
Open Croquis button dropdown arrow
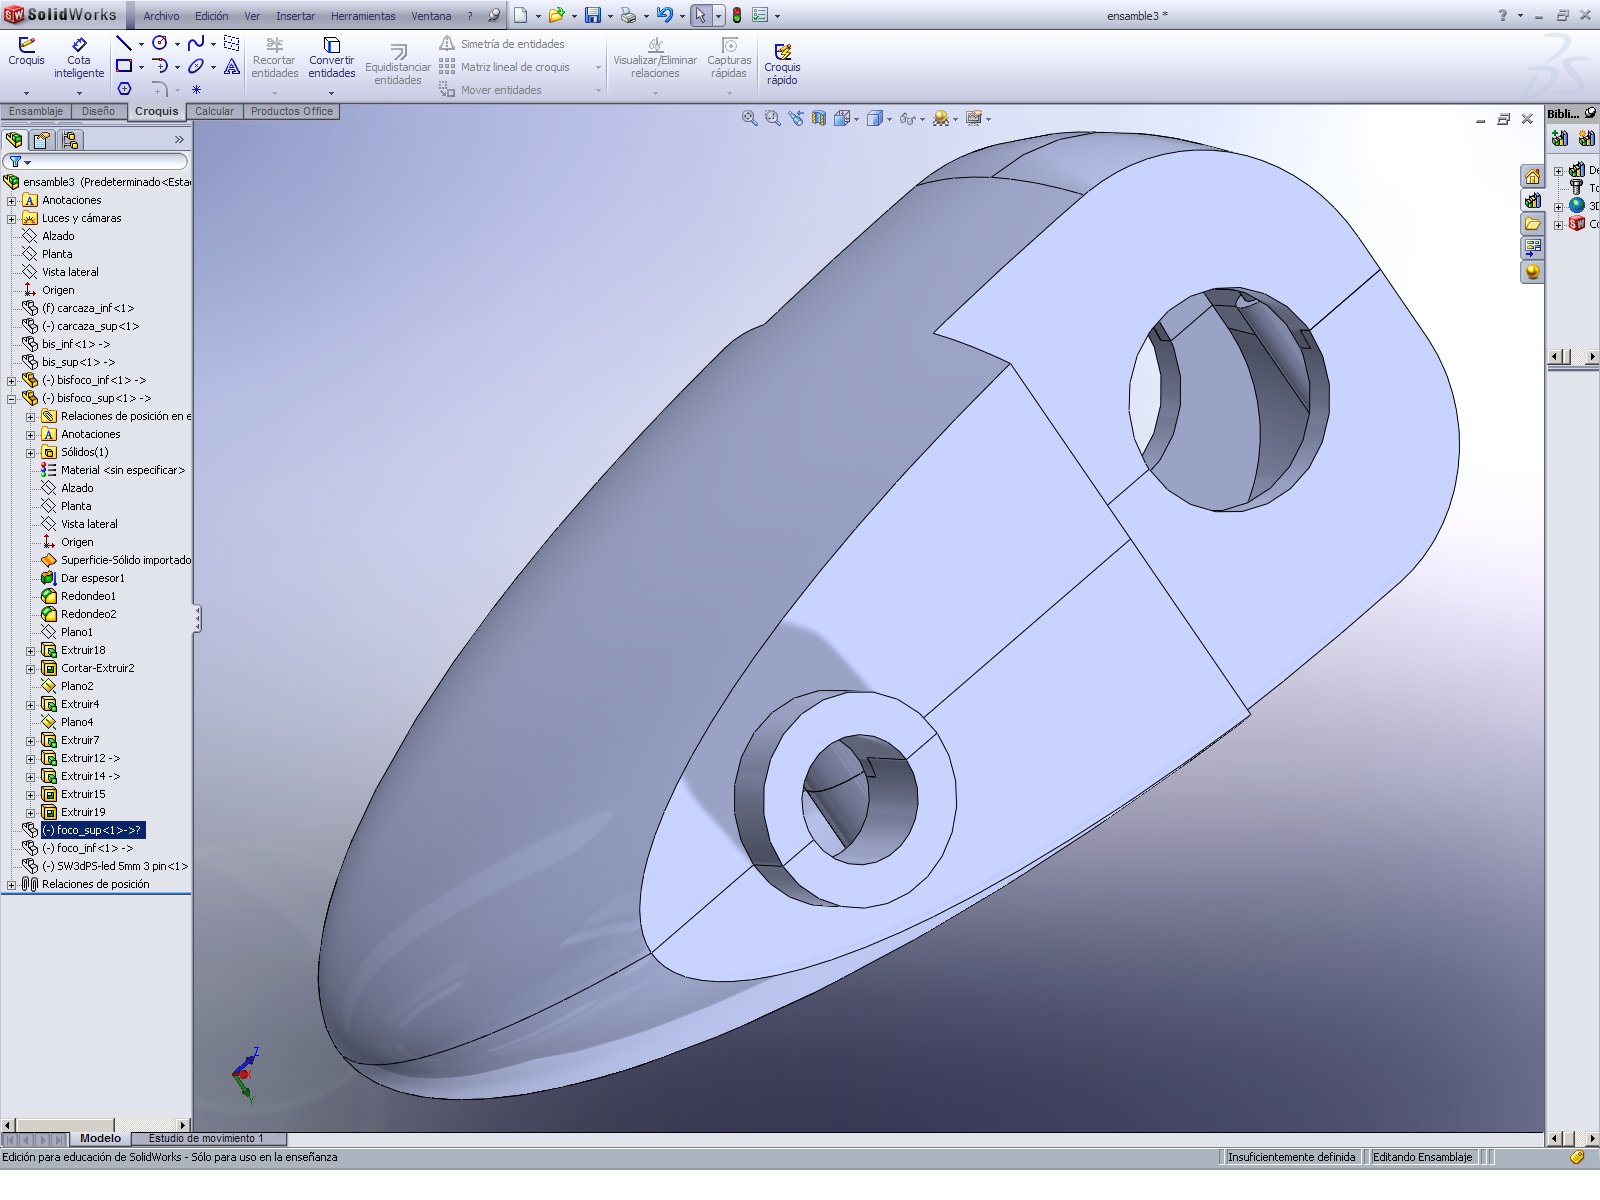click(x=26, y=93)
